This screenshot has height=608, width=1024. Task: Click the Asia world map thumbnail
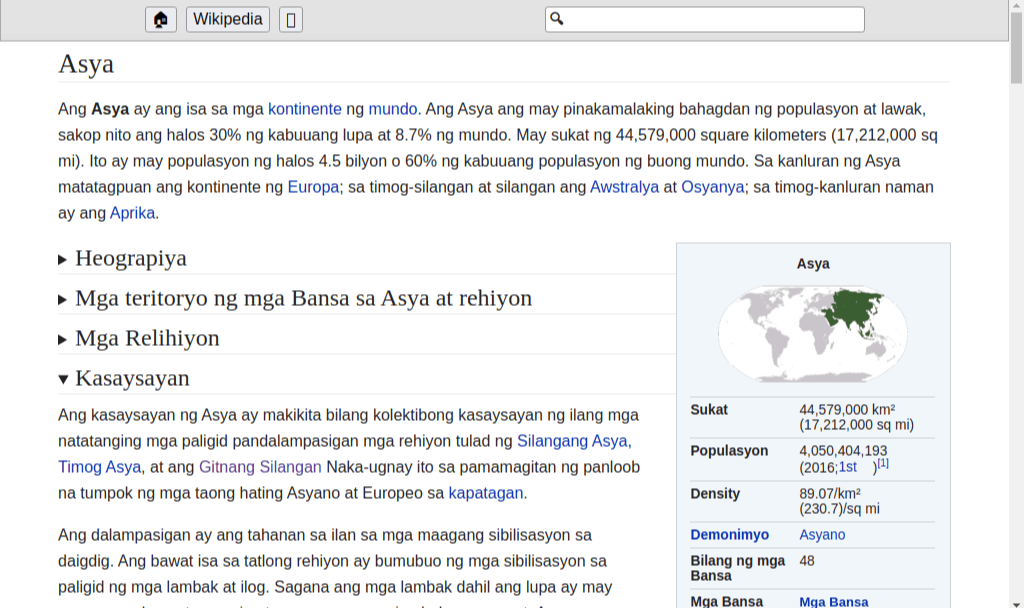[x=812, y=335]
